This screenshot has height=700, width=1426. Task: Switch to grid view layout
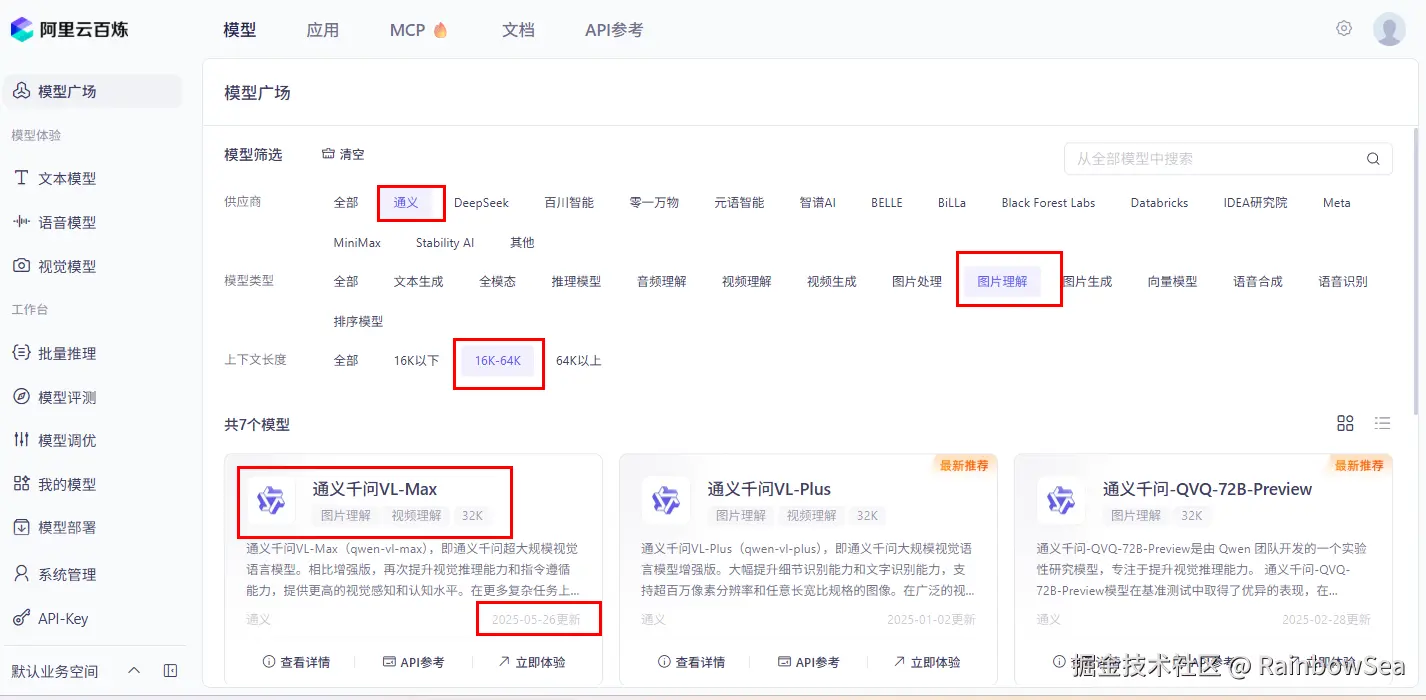tap(1345, 423)
